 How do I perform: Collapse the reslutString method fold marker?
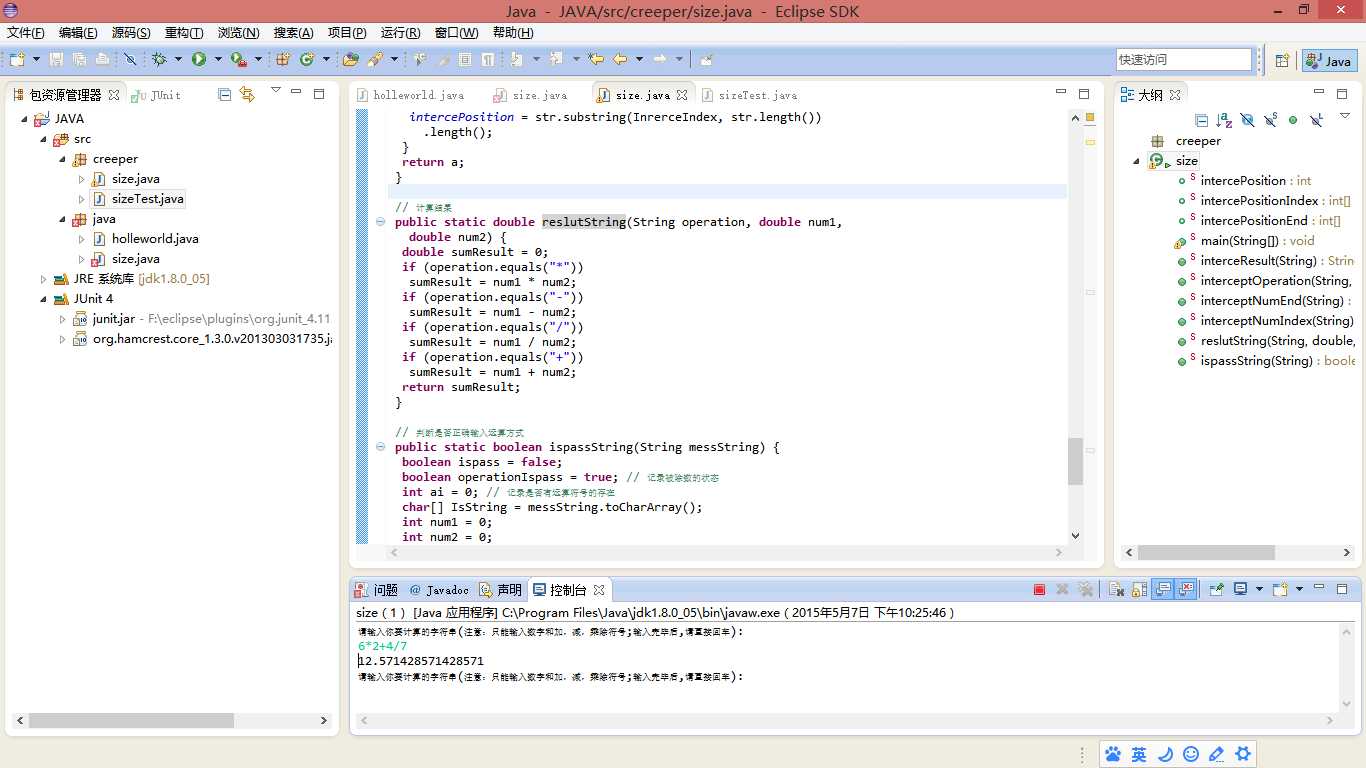coord(381,222)
